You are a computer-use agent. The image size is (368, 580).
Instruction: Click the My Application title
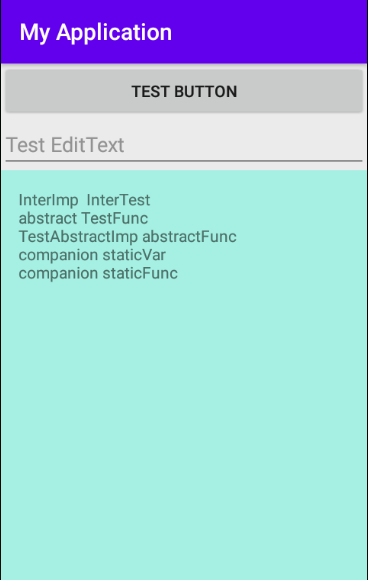pos(96,33)
